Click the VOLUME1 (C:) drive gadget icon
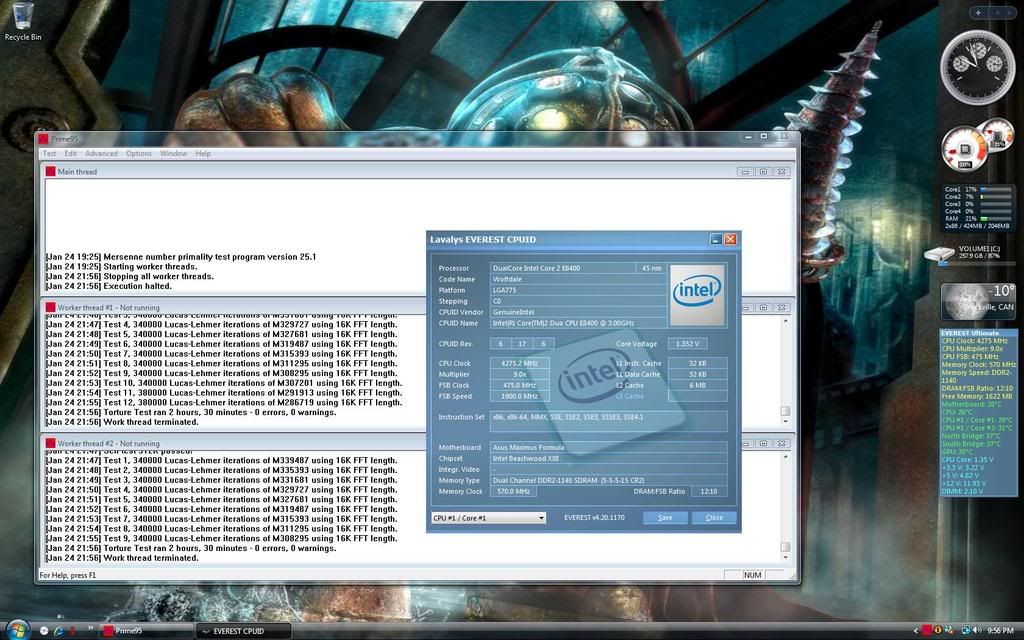Viewport: 1024px width, 640px height. (940, 254)
